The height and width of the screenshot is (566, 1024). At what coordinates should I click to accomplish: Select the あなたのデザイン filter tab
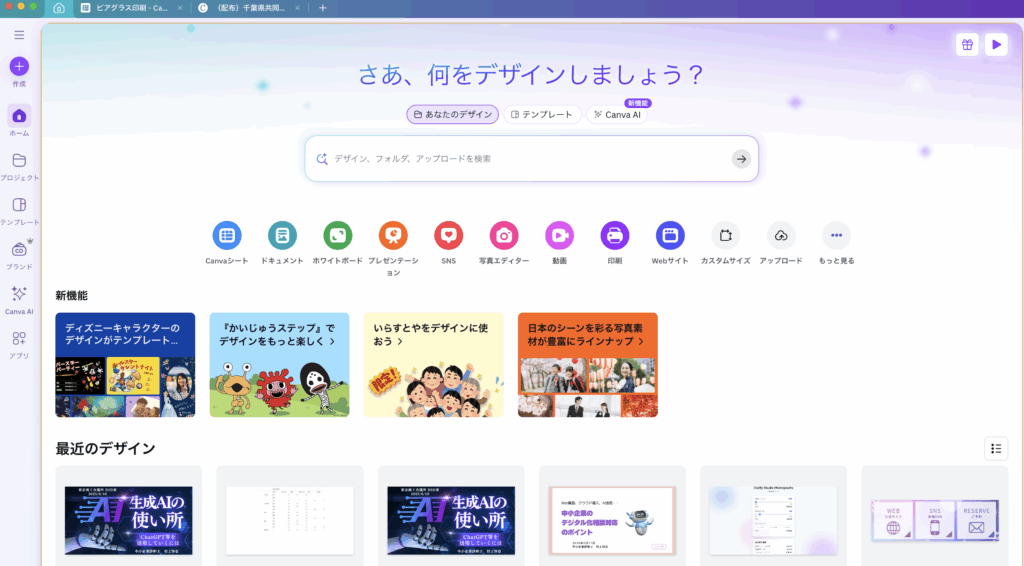click(x=453, y=114)
